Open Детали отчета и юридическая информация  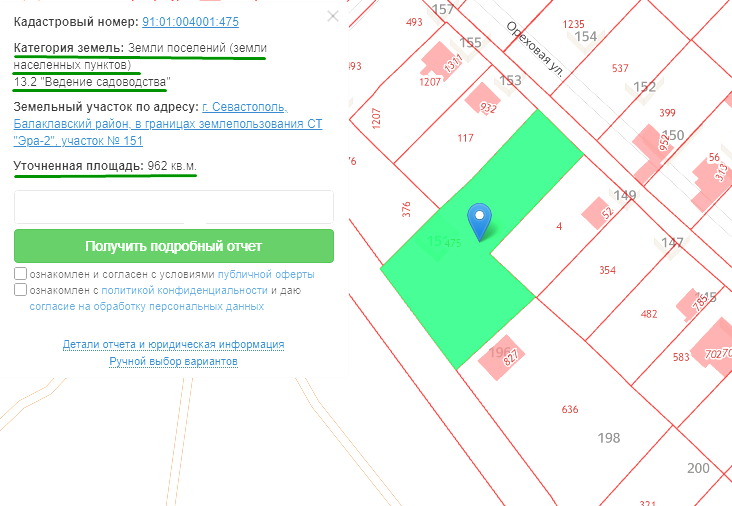(174, 344)
